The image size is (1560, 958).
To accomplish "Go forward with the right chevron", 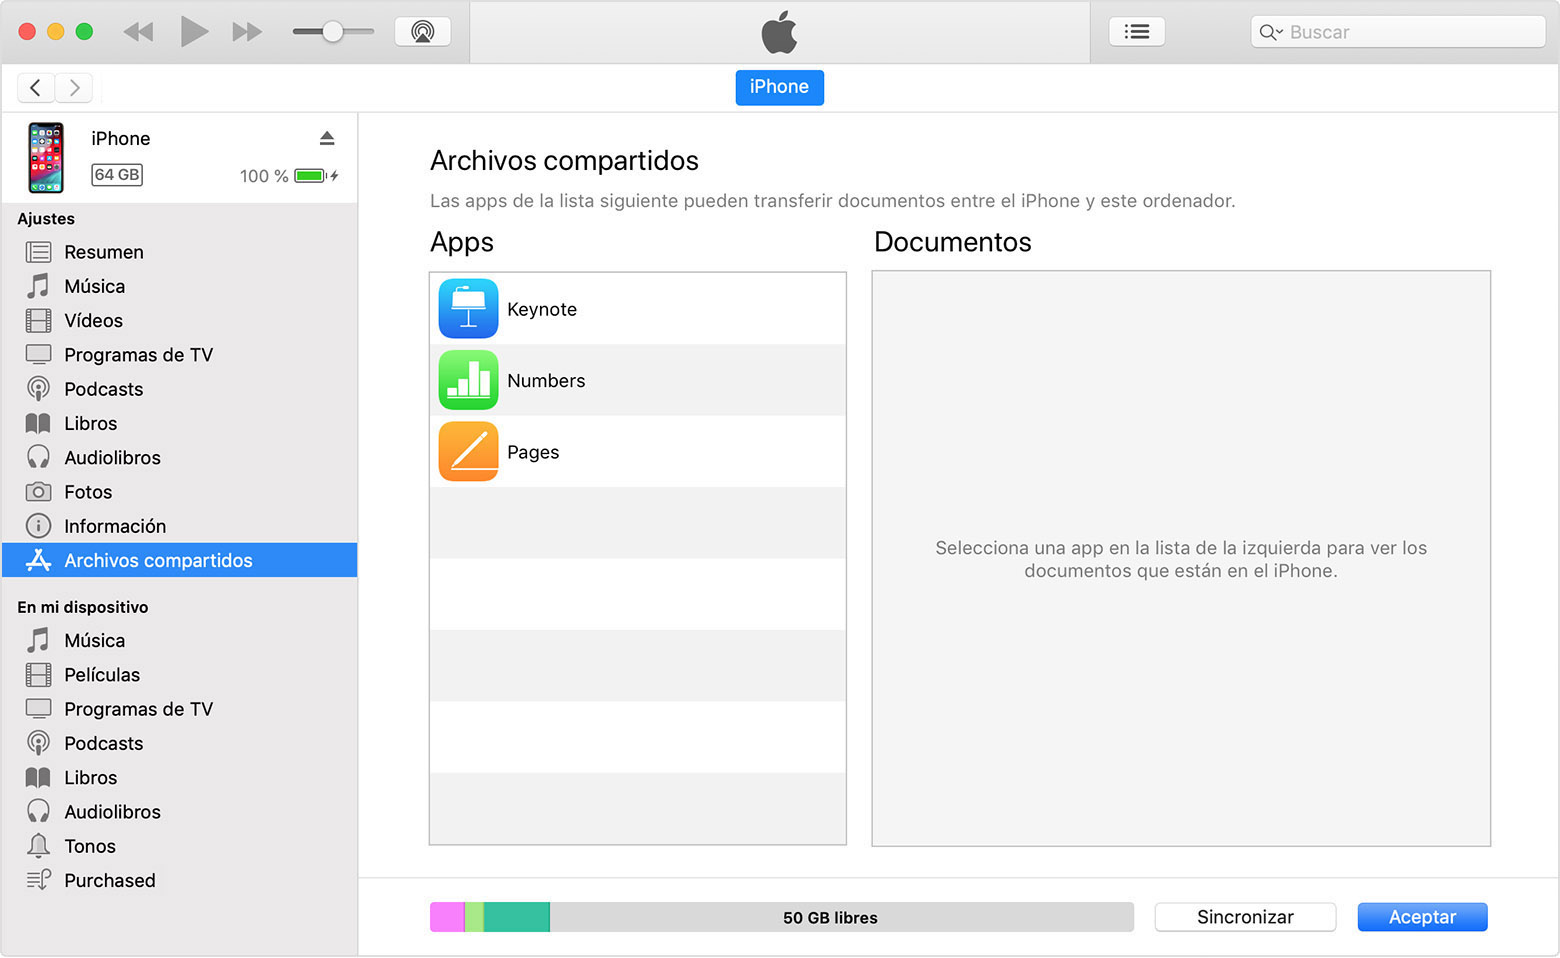I will (x=74, y=88).
